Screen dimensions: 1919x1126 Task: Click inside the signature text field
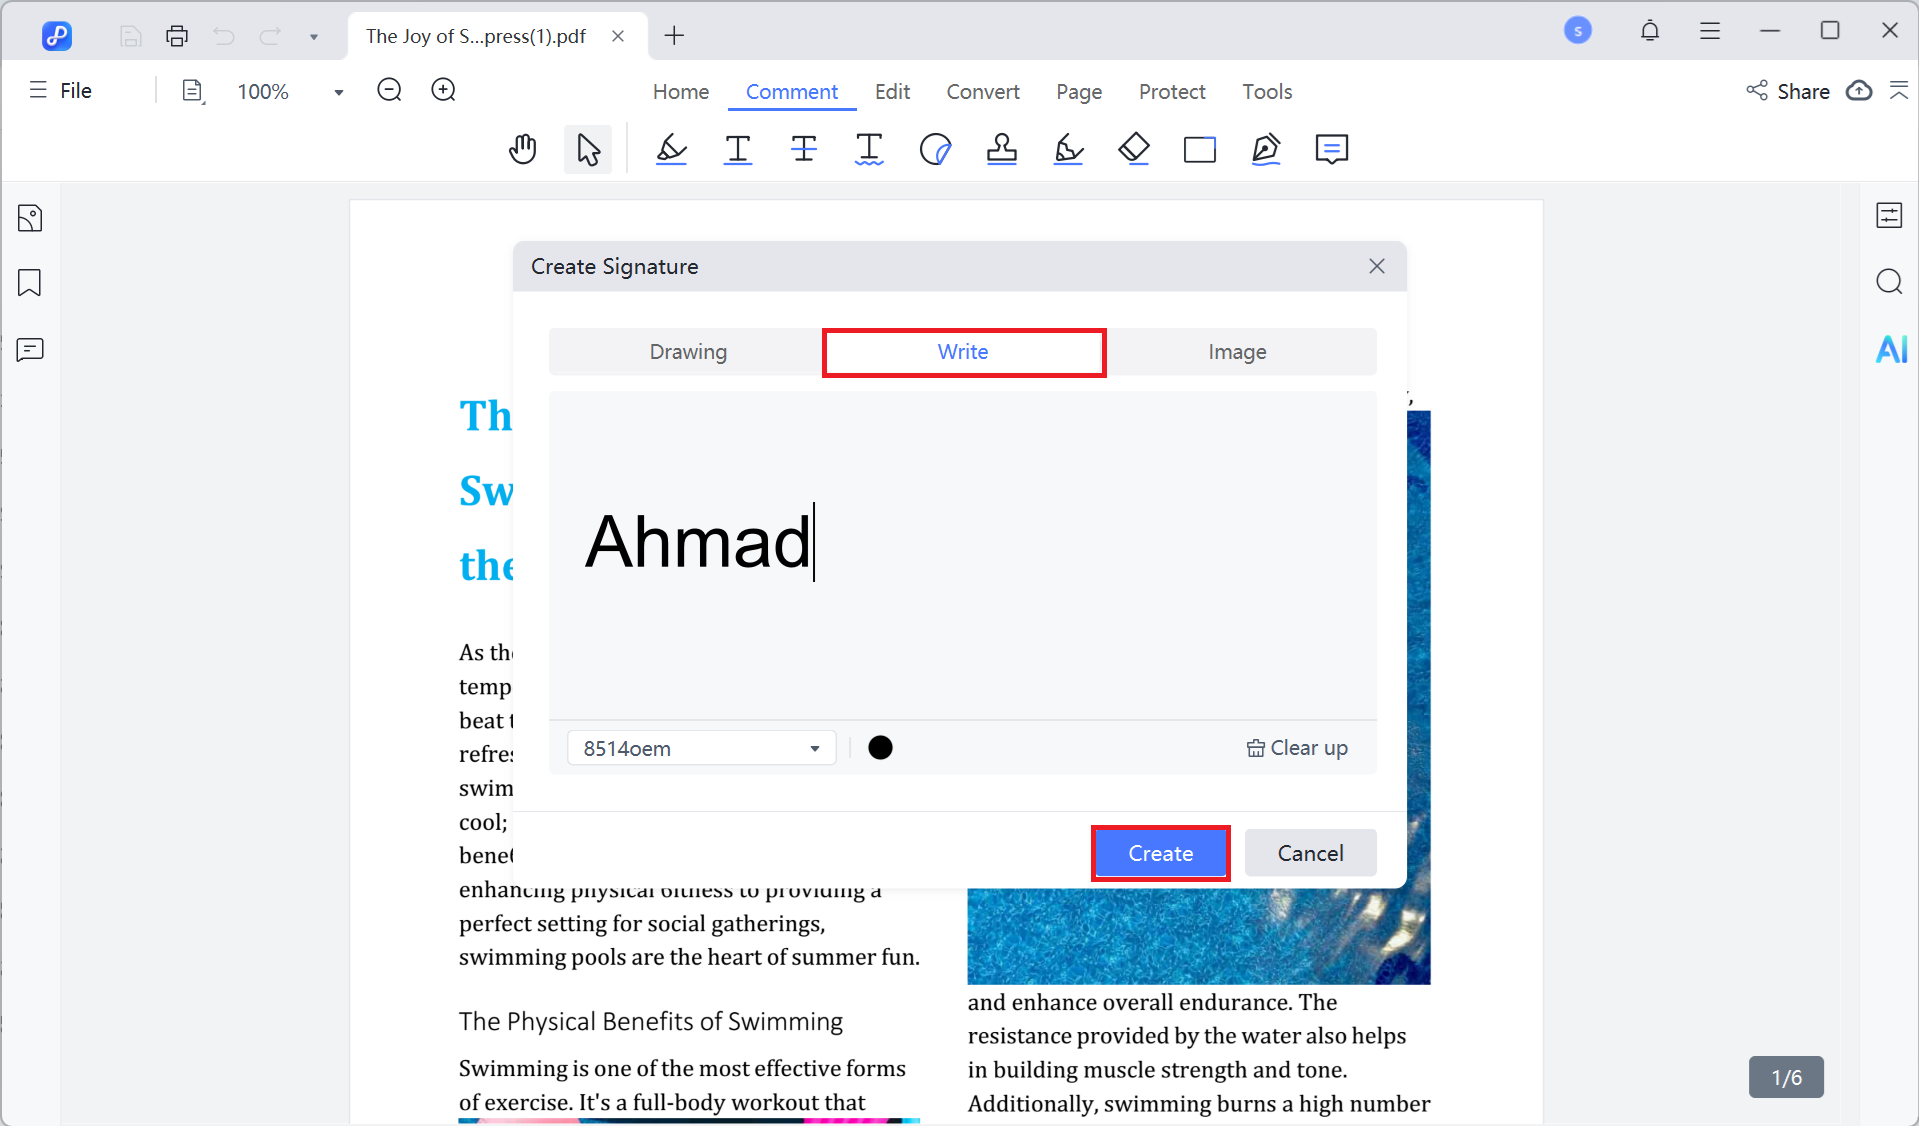tap(960, 557)
